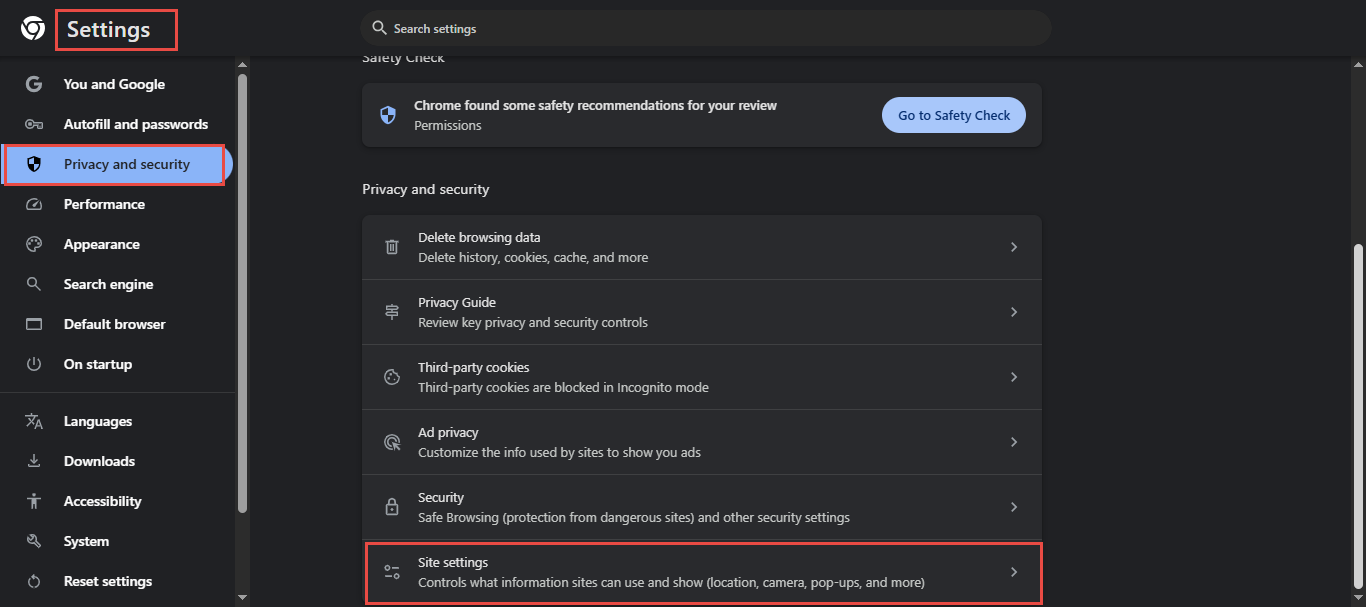
Task: Click the key icon for Autofill and passwords
Action: coord(34,124)
